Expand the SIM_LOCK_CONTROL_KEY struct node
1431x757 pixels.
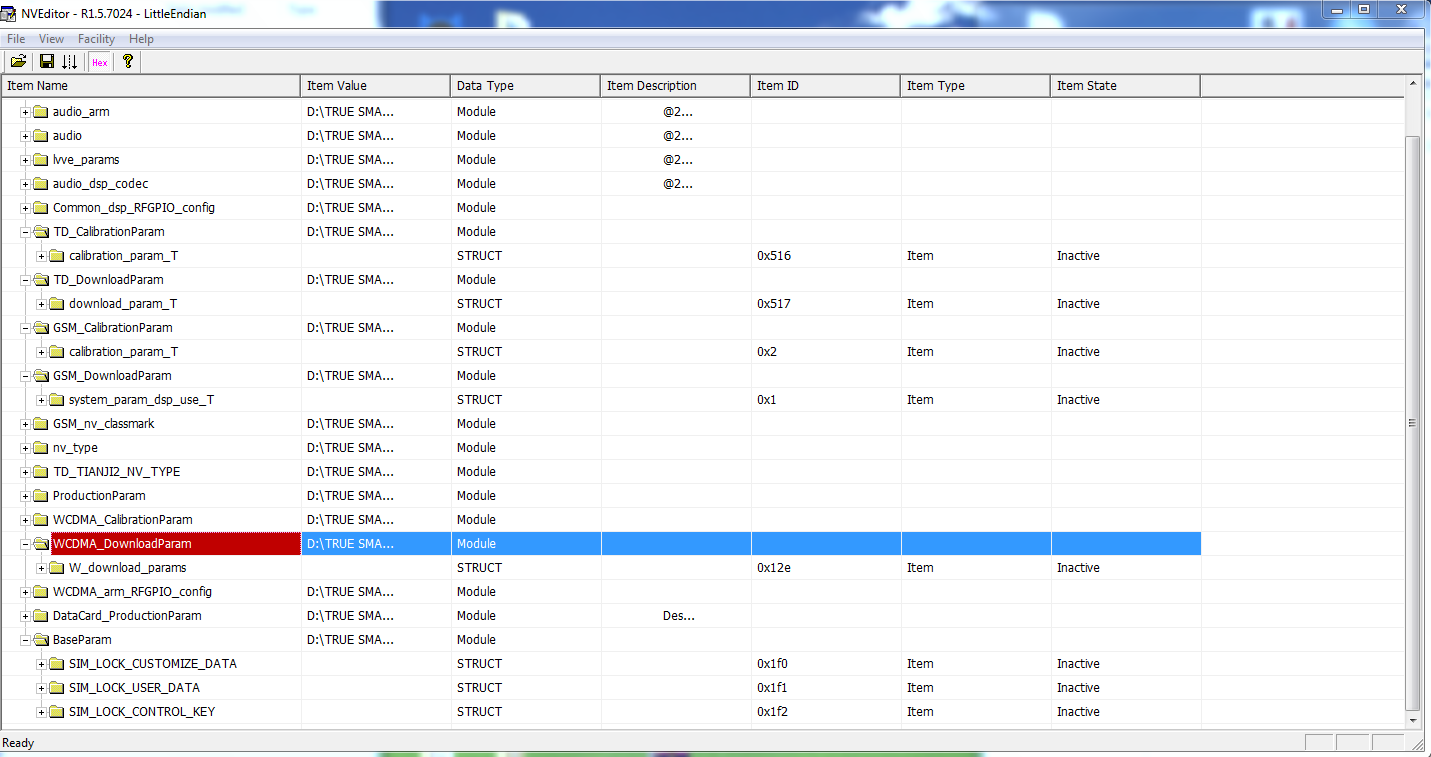42,712
